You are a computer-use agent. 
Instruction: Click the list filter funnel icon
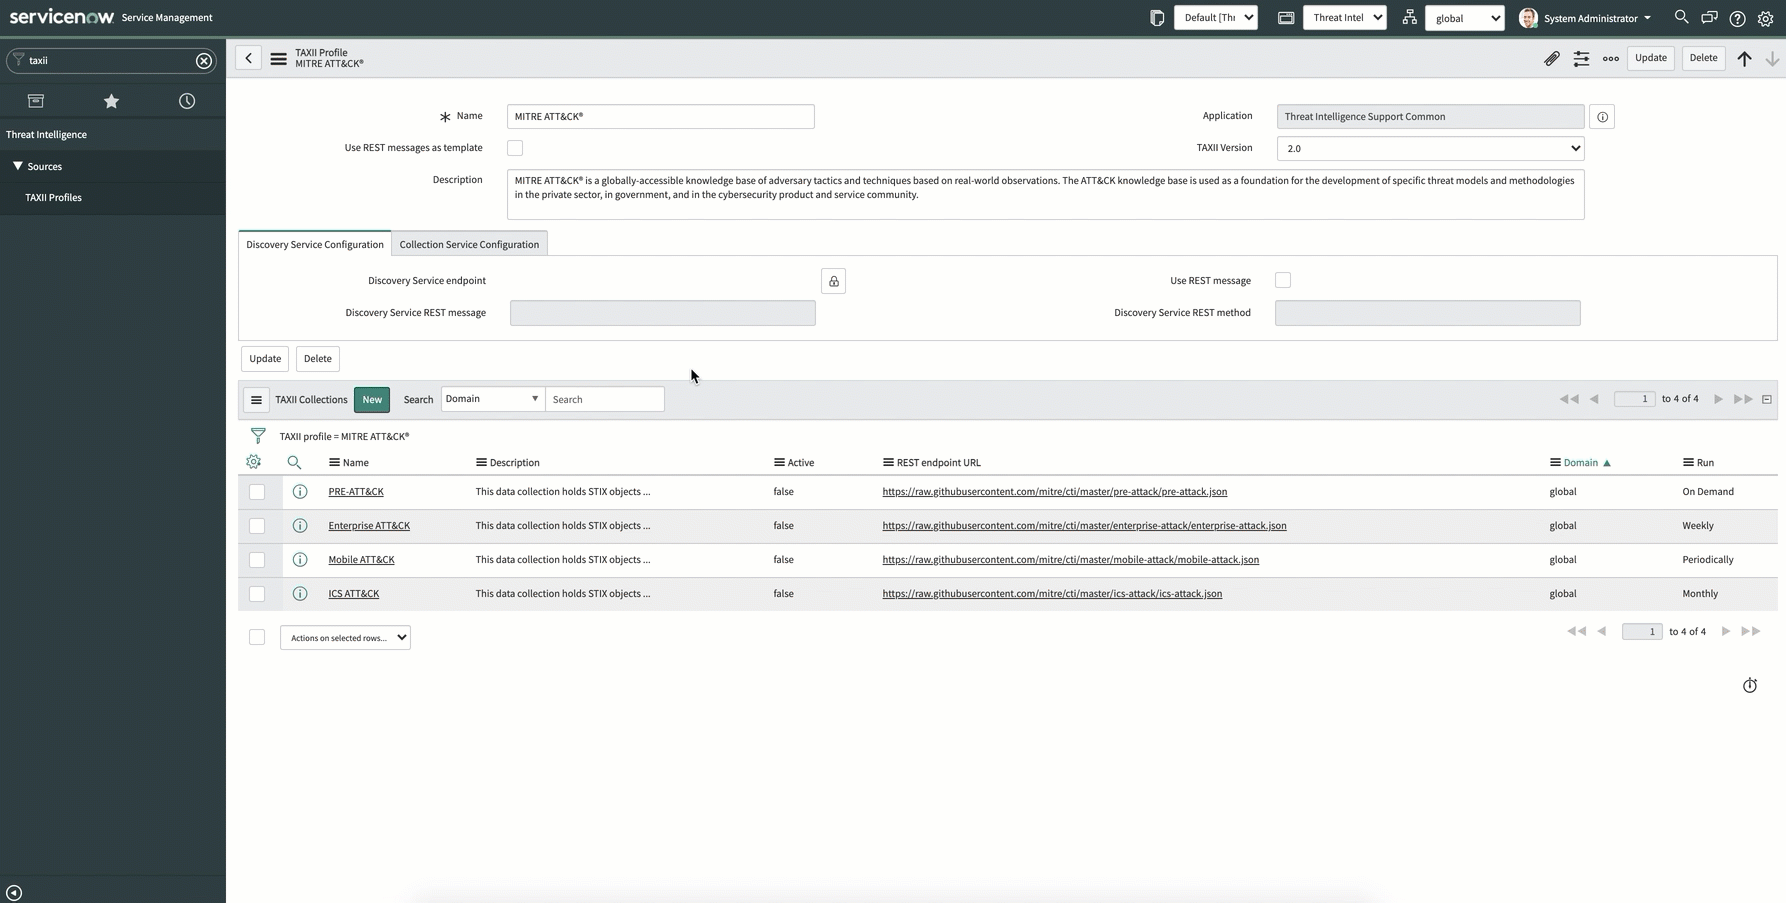click(x=258, y=436)
